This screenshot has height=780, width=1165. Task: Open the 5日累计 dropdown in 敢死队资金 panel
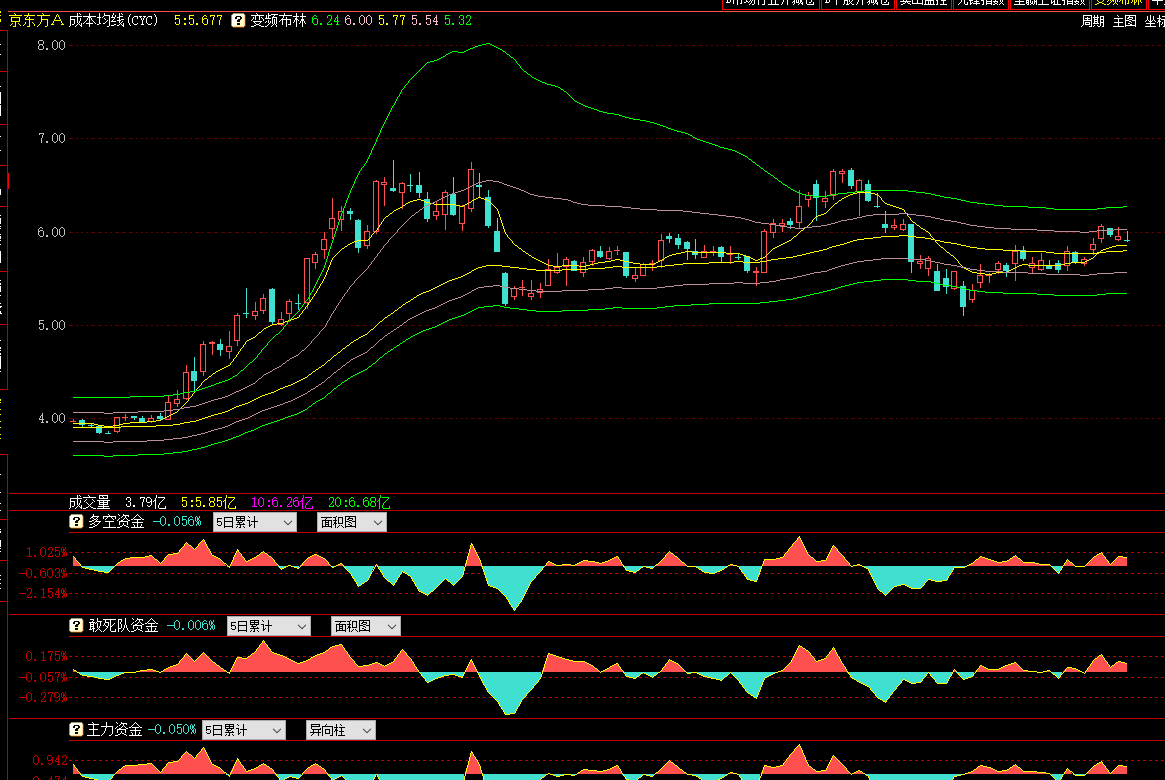269,626
